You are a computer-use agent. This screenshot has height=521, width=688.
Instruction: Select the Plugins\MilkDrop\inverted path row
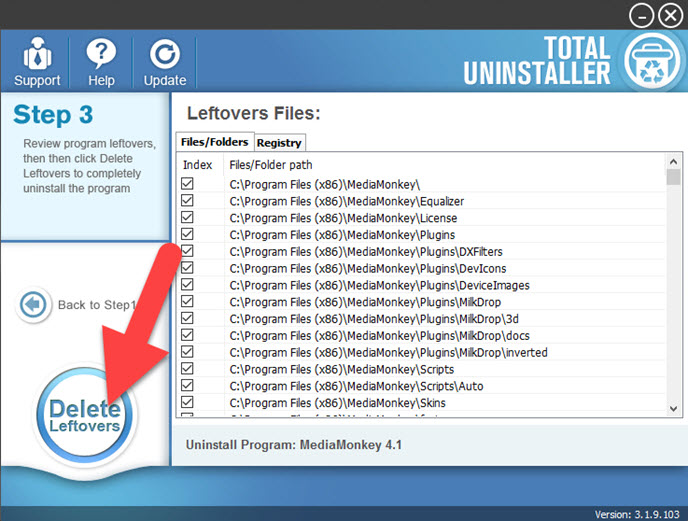pos(388,353)
